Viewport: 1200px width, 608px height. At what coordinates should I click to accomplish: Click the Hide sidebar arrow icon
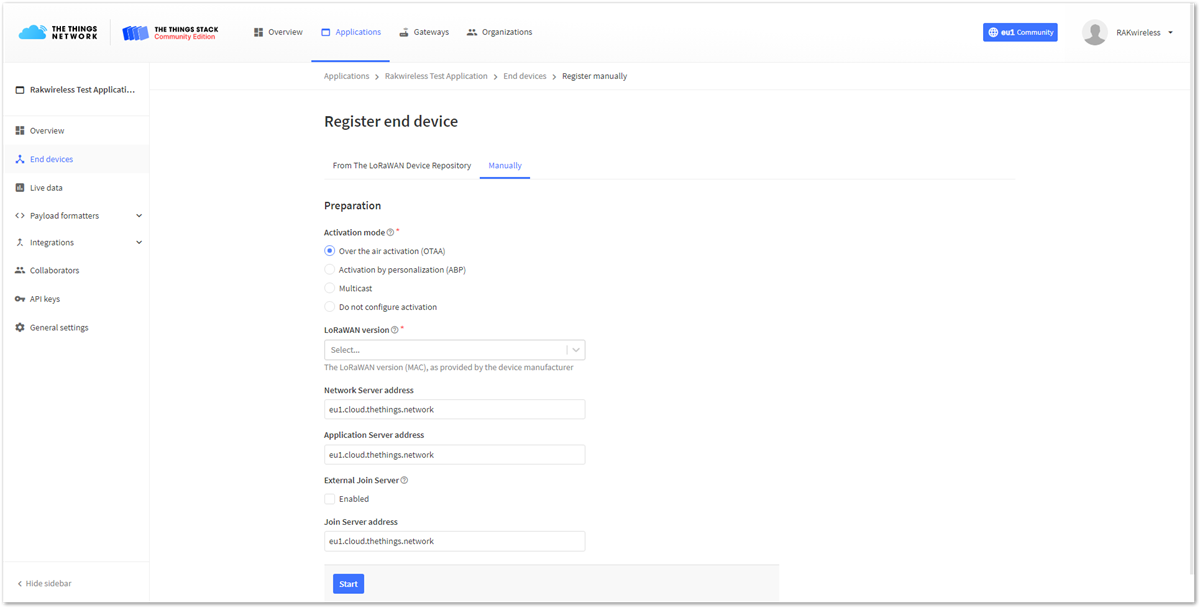pyautogui.click(x=20, y=584)
